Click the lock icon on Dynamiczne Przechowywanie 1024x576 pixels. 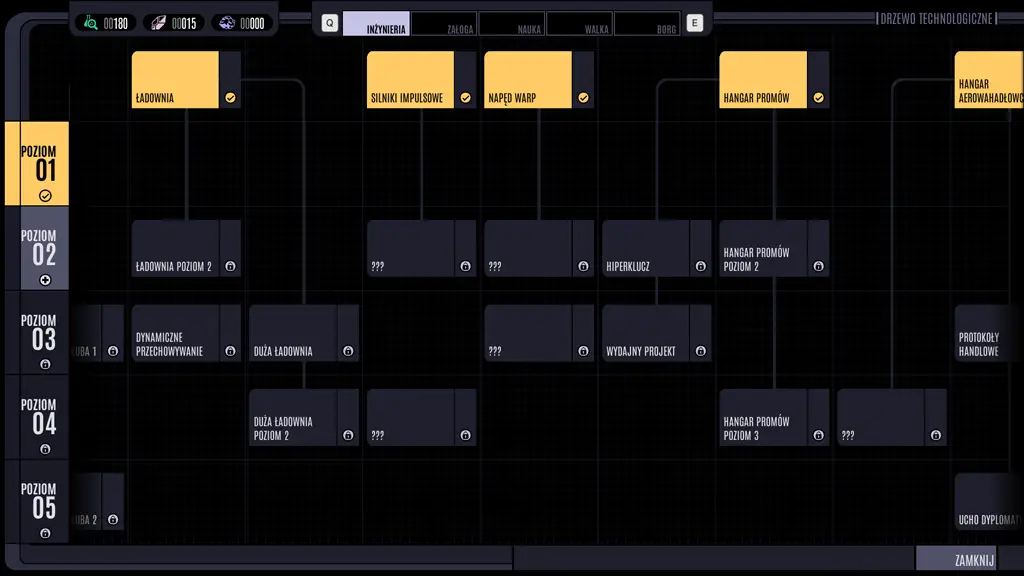pos(231,351)
